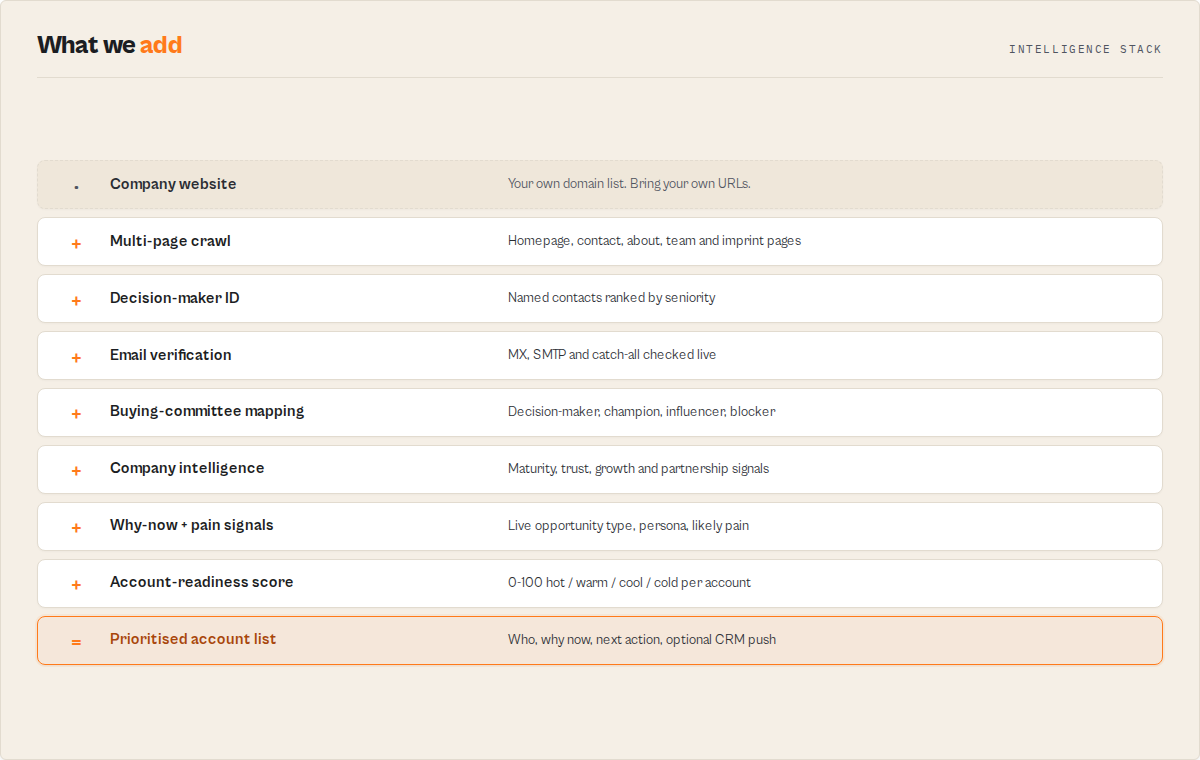The height and width of the screenshot is (760, 1200).
Task: Select the 'Email verification' row title
Action: tap(171, 355)
